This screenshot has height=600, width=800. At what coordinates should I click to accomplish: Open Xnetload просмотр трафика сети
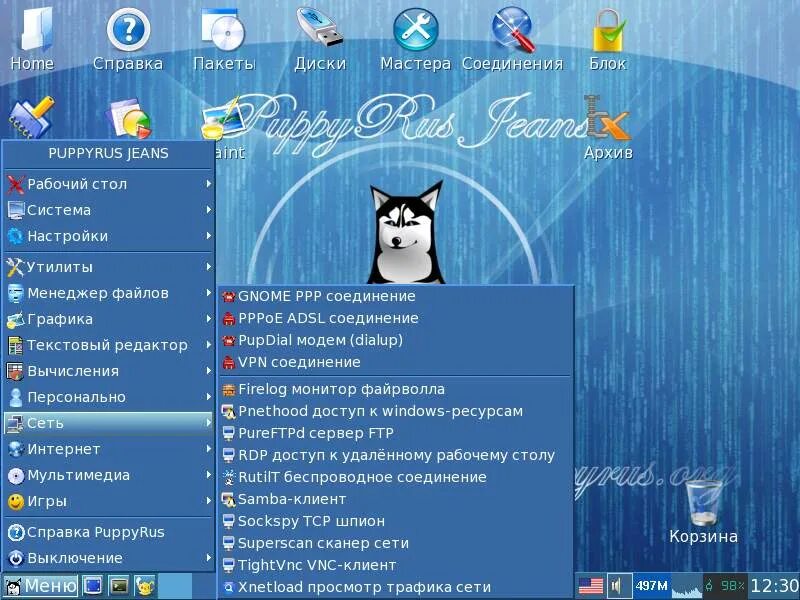[395, 587]
